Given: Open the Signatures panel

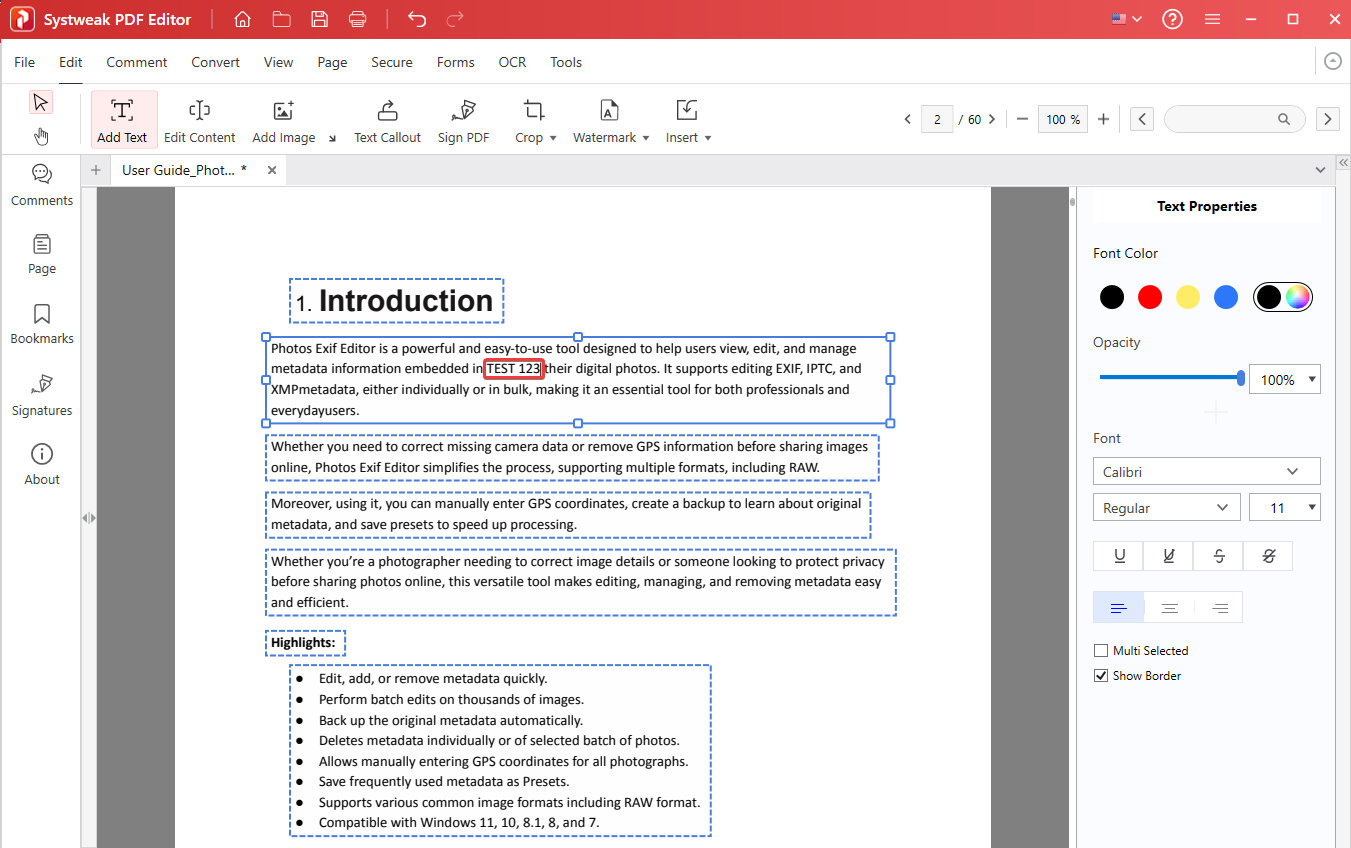Looking at the screenshot, I should (x=42, y=396).
